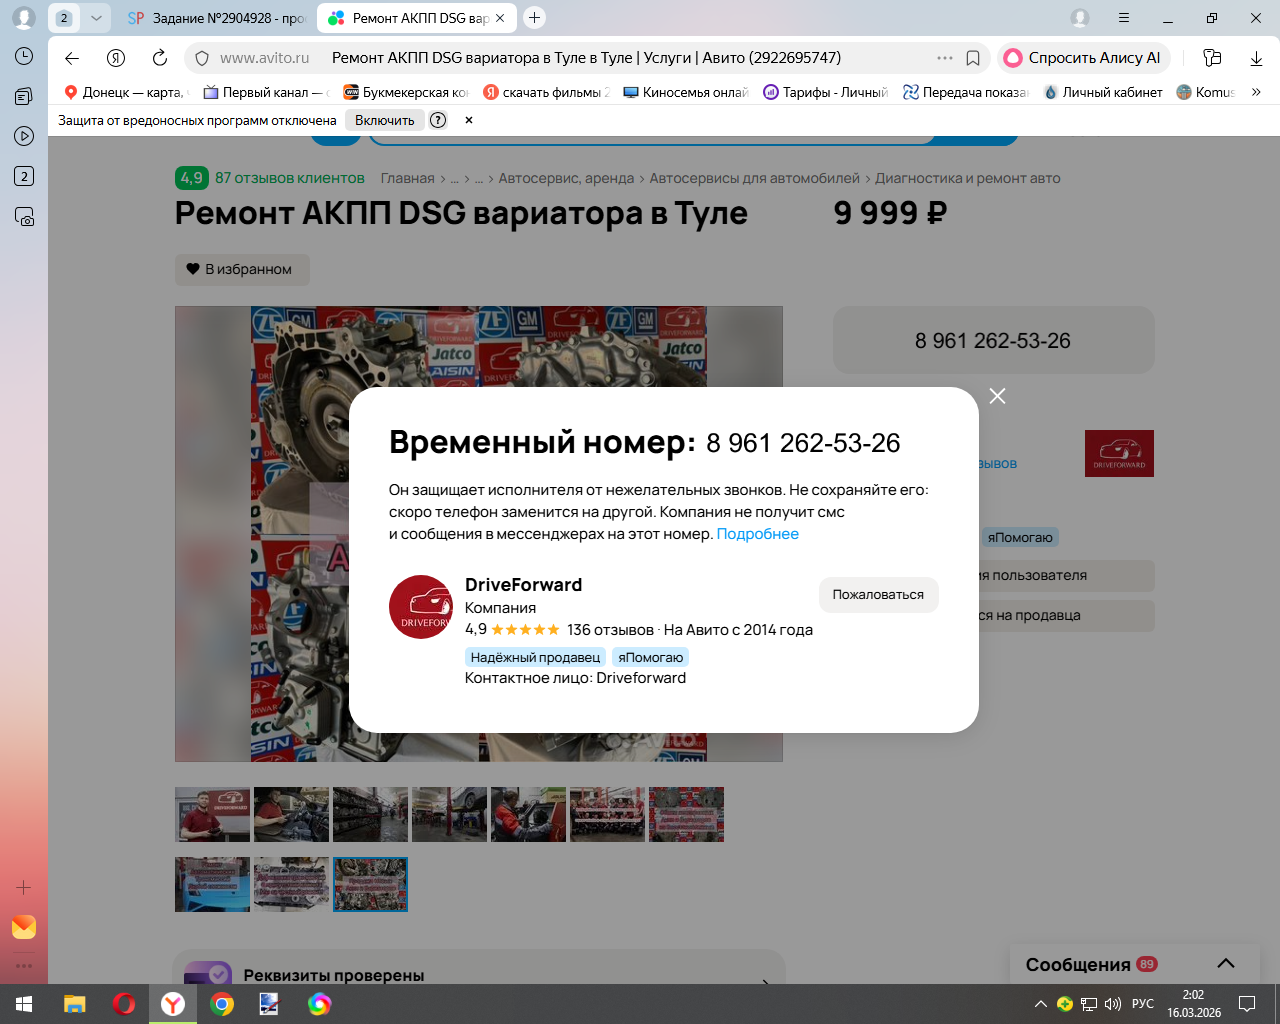Click the page phone number button
Viewport: 1280px width, 1024px height.
click(993, 341)
